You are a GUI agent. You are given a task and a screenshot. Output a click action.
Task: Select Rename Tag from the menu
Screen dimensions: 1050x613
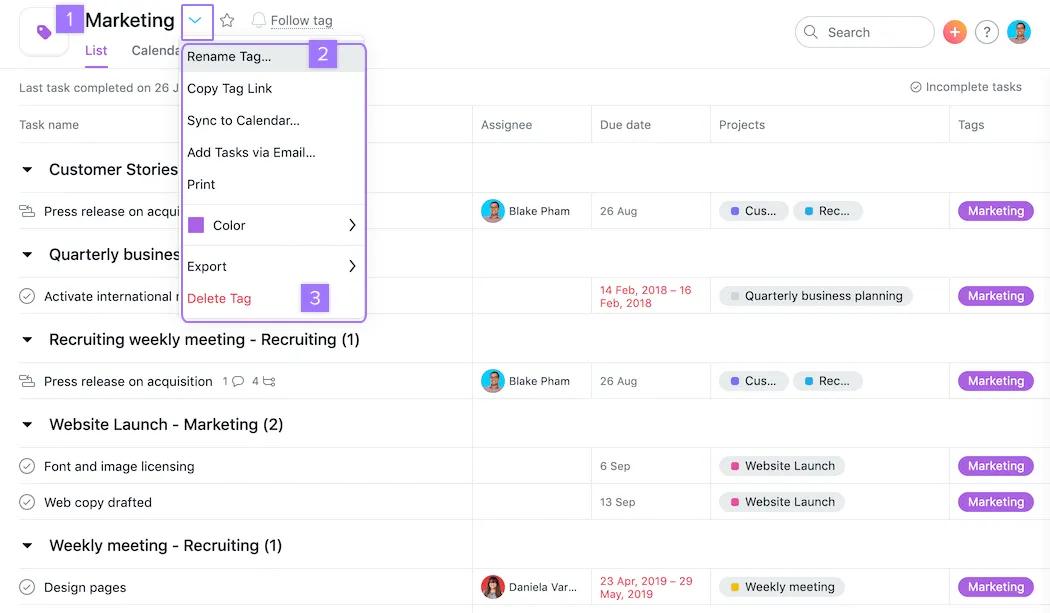[229, 56]
